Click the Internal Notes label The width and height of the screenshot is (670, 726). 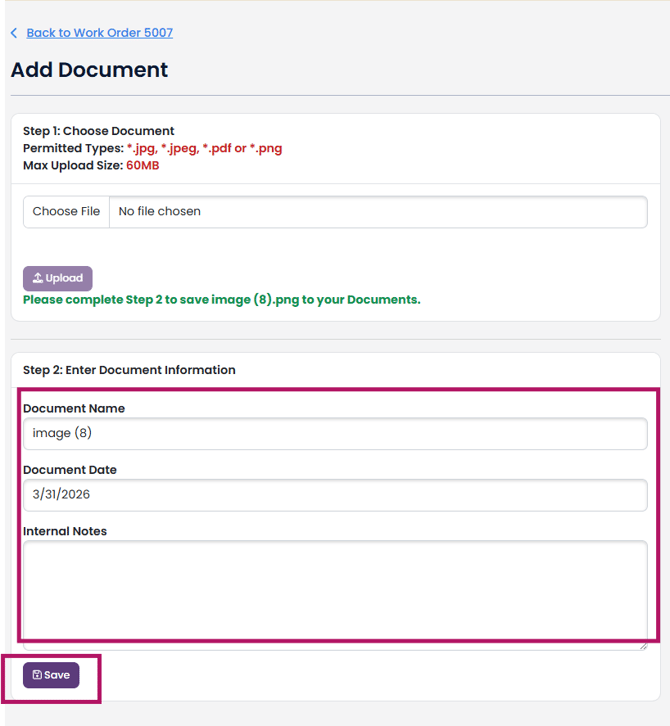click(x=65, y=531)
